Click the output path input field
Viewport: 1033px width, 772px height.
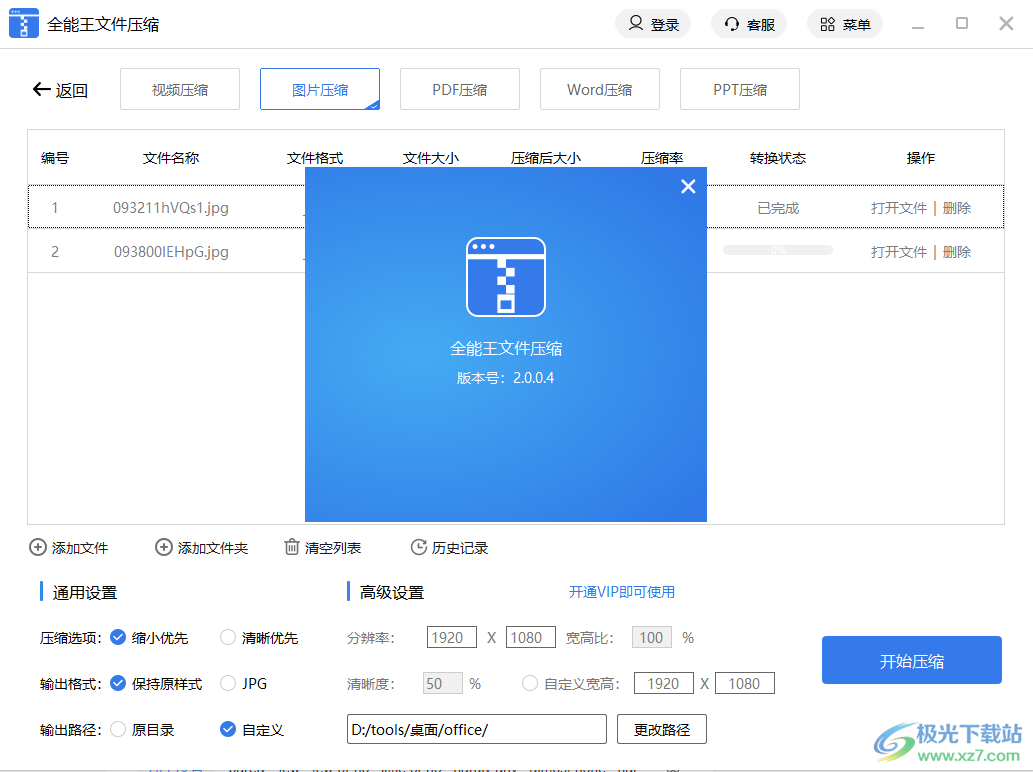pyautogui.click(x=476, y=729)
